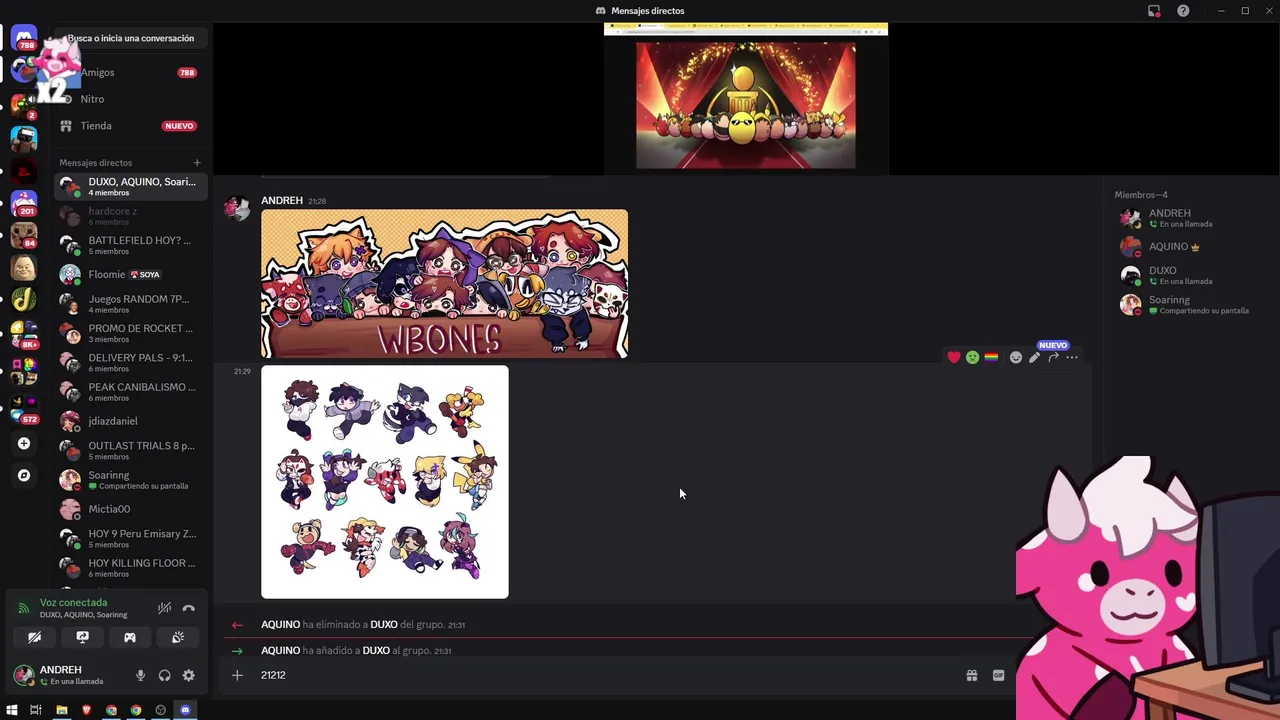Select DUXO, AQUINO, Soari... group chat
Viewport: 1280px width, 720px height.
coord(130,186)
